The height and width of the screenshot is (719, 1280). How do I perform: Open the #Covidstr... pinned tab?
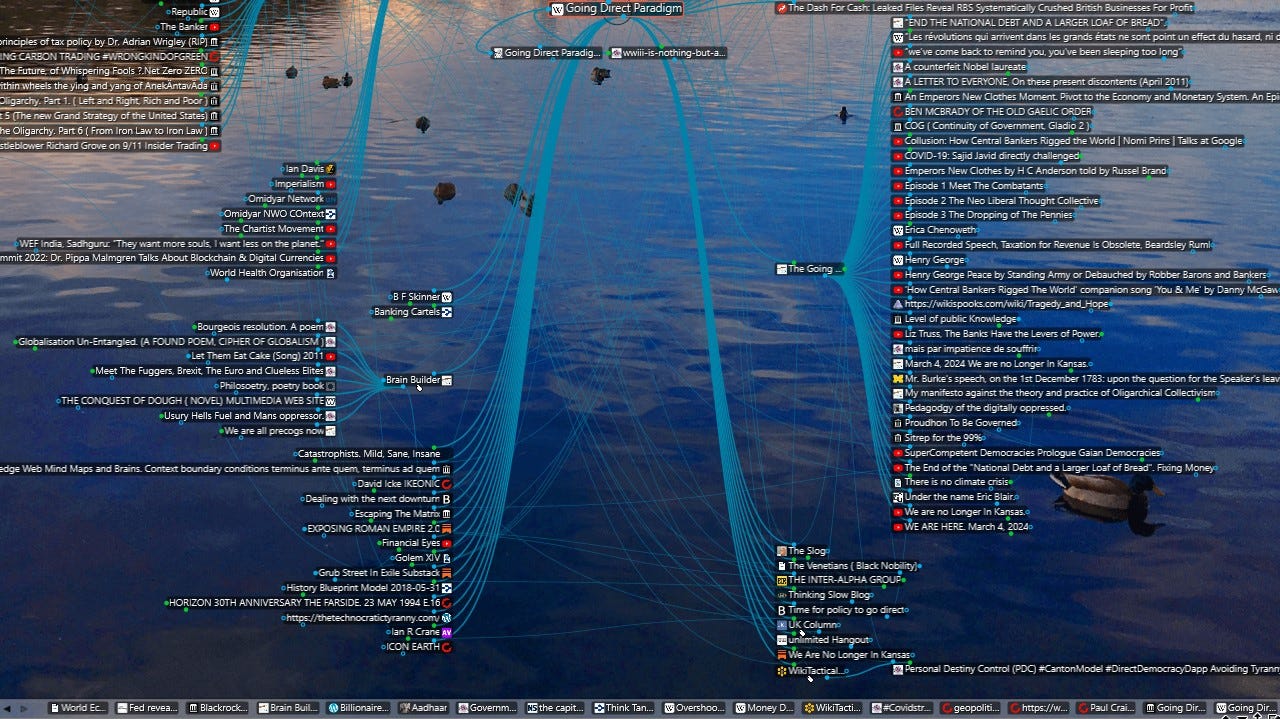pyautogui.click(x=902, y=708)
